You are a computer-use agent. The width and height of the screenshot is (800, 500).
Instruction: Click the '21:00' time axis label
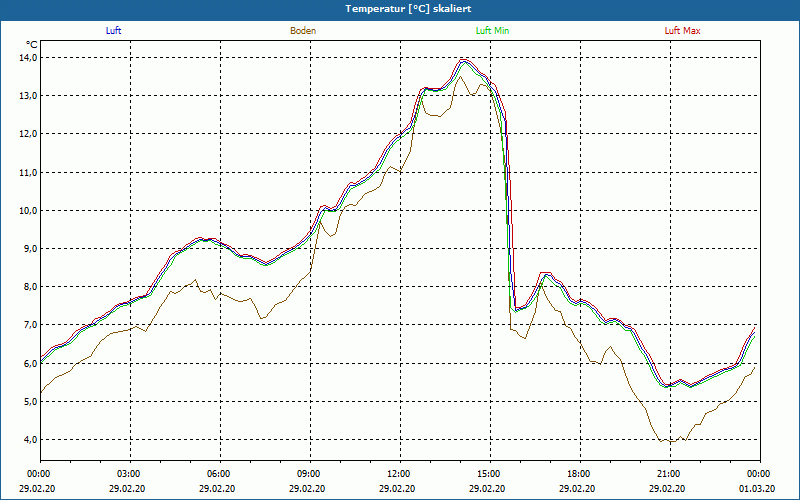click(670, 474)
